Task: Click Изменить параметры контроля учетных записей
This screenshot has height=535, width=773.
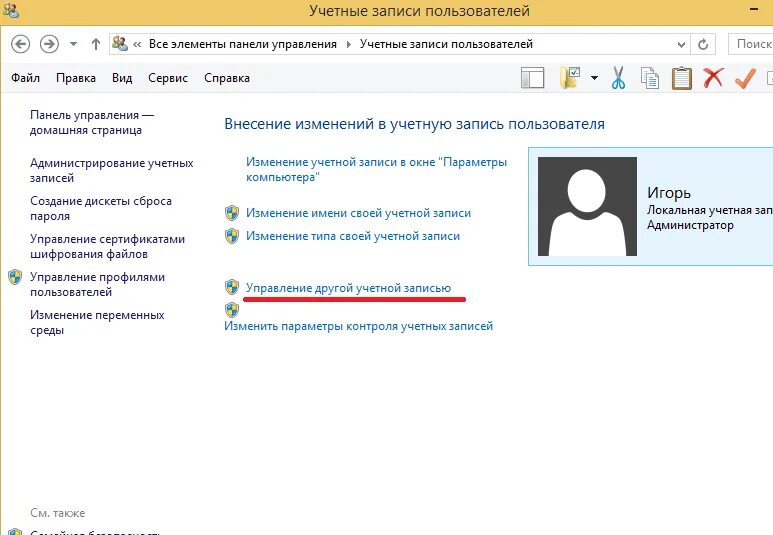Action: 358,326
